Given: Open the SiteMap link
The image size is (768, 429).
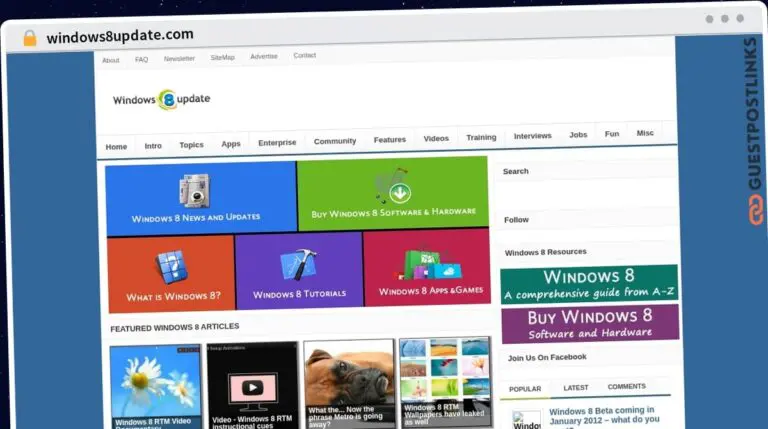Looking at the screenshot, I should coord(222,58).
